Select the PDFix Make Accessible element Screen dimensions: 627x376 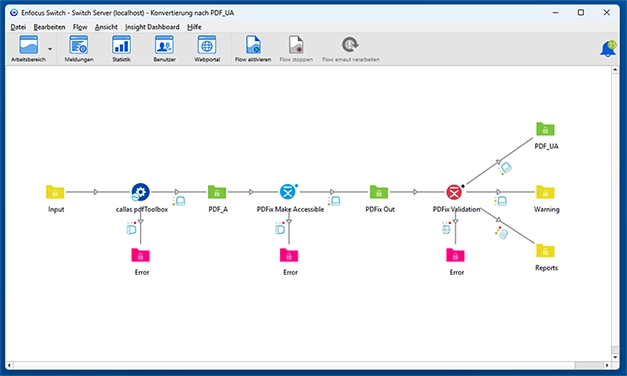[x=288, y=192]
